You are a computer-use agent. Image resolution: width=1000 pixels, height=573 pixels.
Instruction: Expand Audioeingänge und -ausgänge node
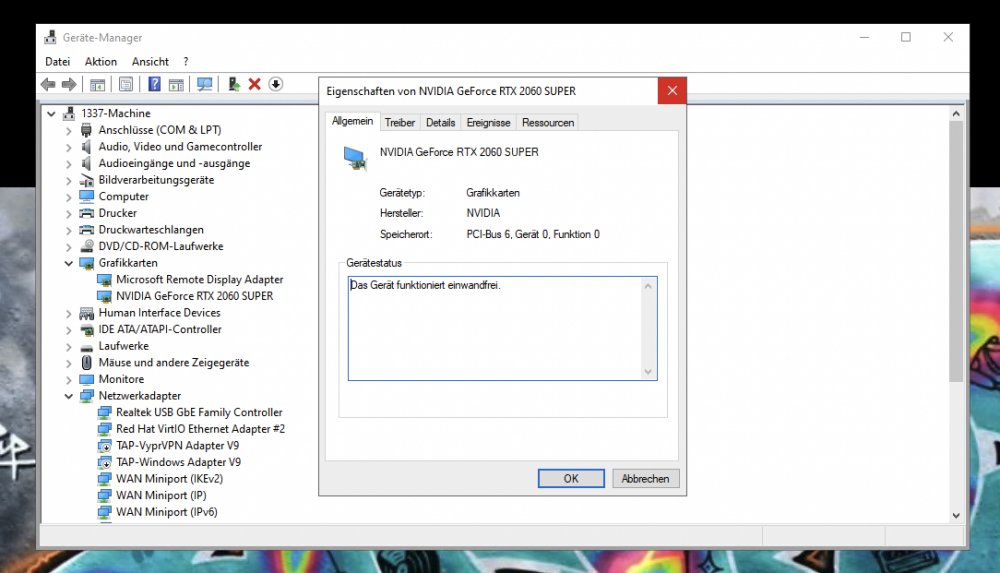(68, 163)
